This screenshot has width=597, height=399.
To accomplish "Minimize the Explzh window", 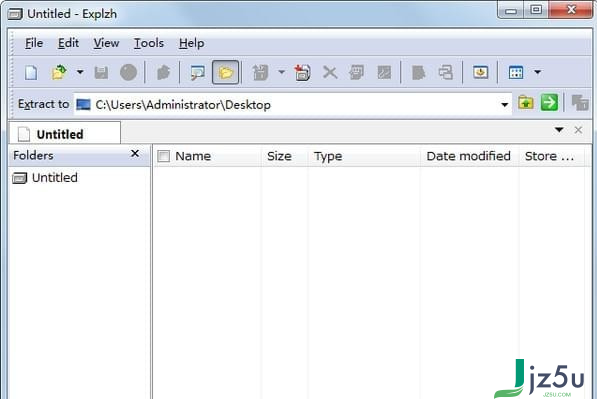I will click(x=511, y=10).
